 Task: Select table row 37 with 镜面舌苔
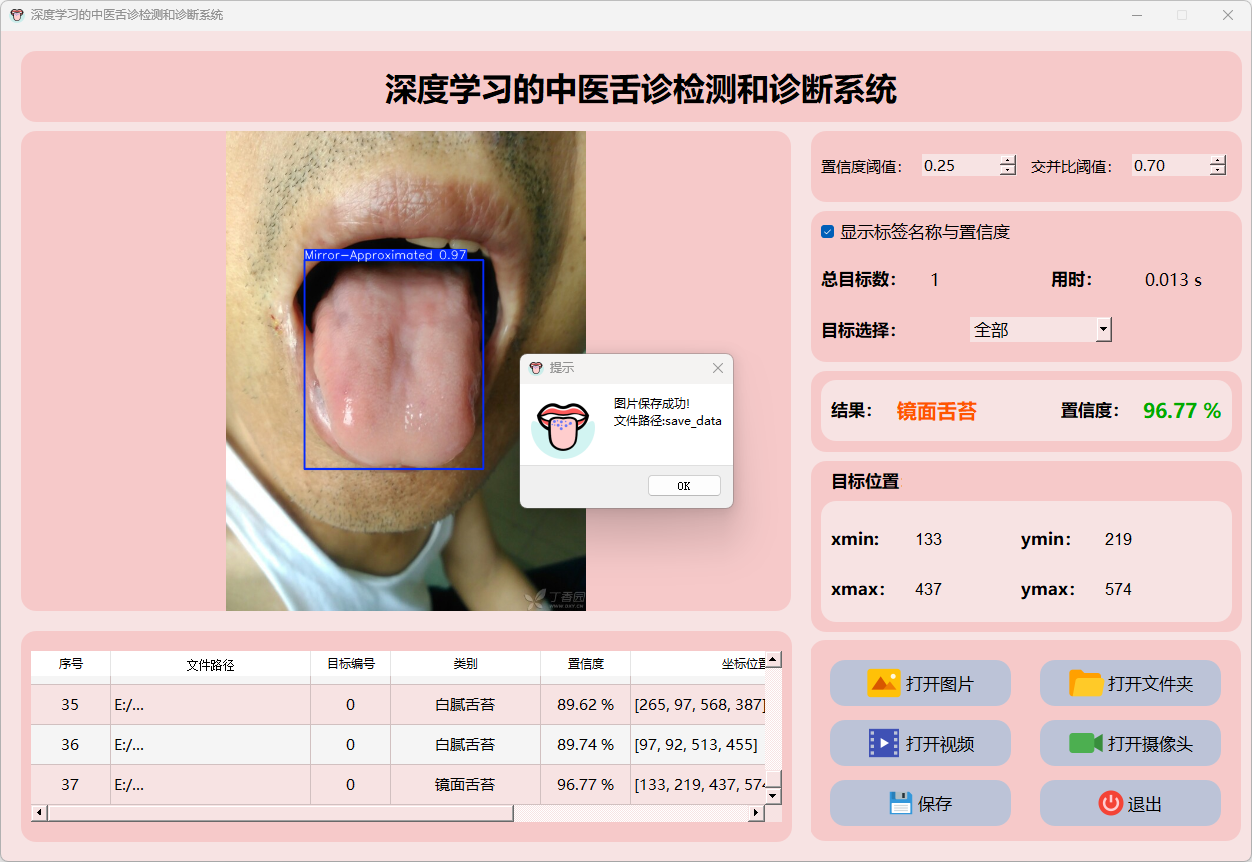tap(465, 785)
